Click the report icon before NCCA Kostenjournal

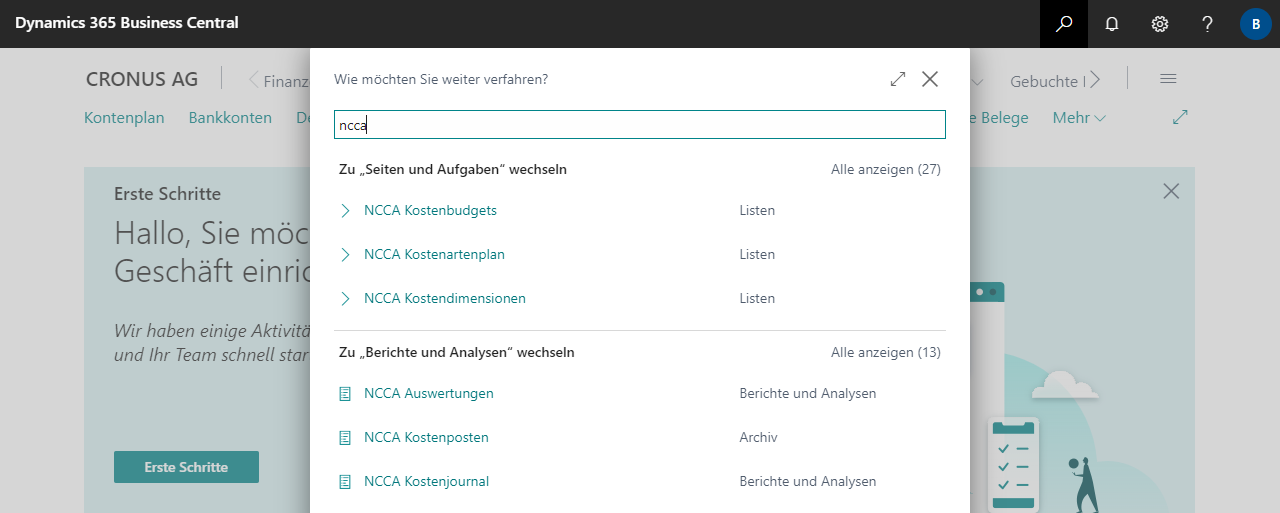345,482
